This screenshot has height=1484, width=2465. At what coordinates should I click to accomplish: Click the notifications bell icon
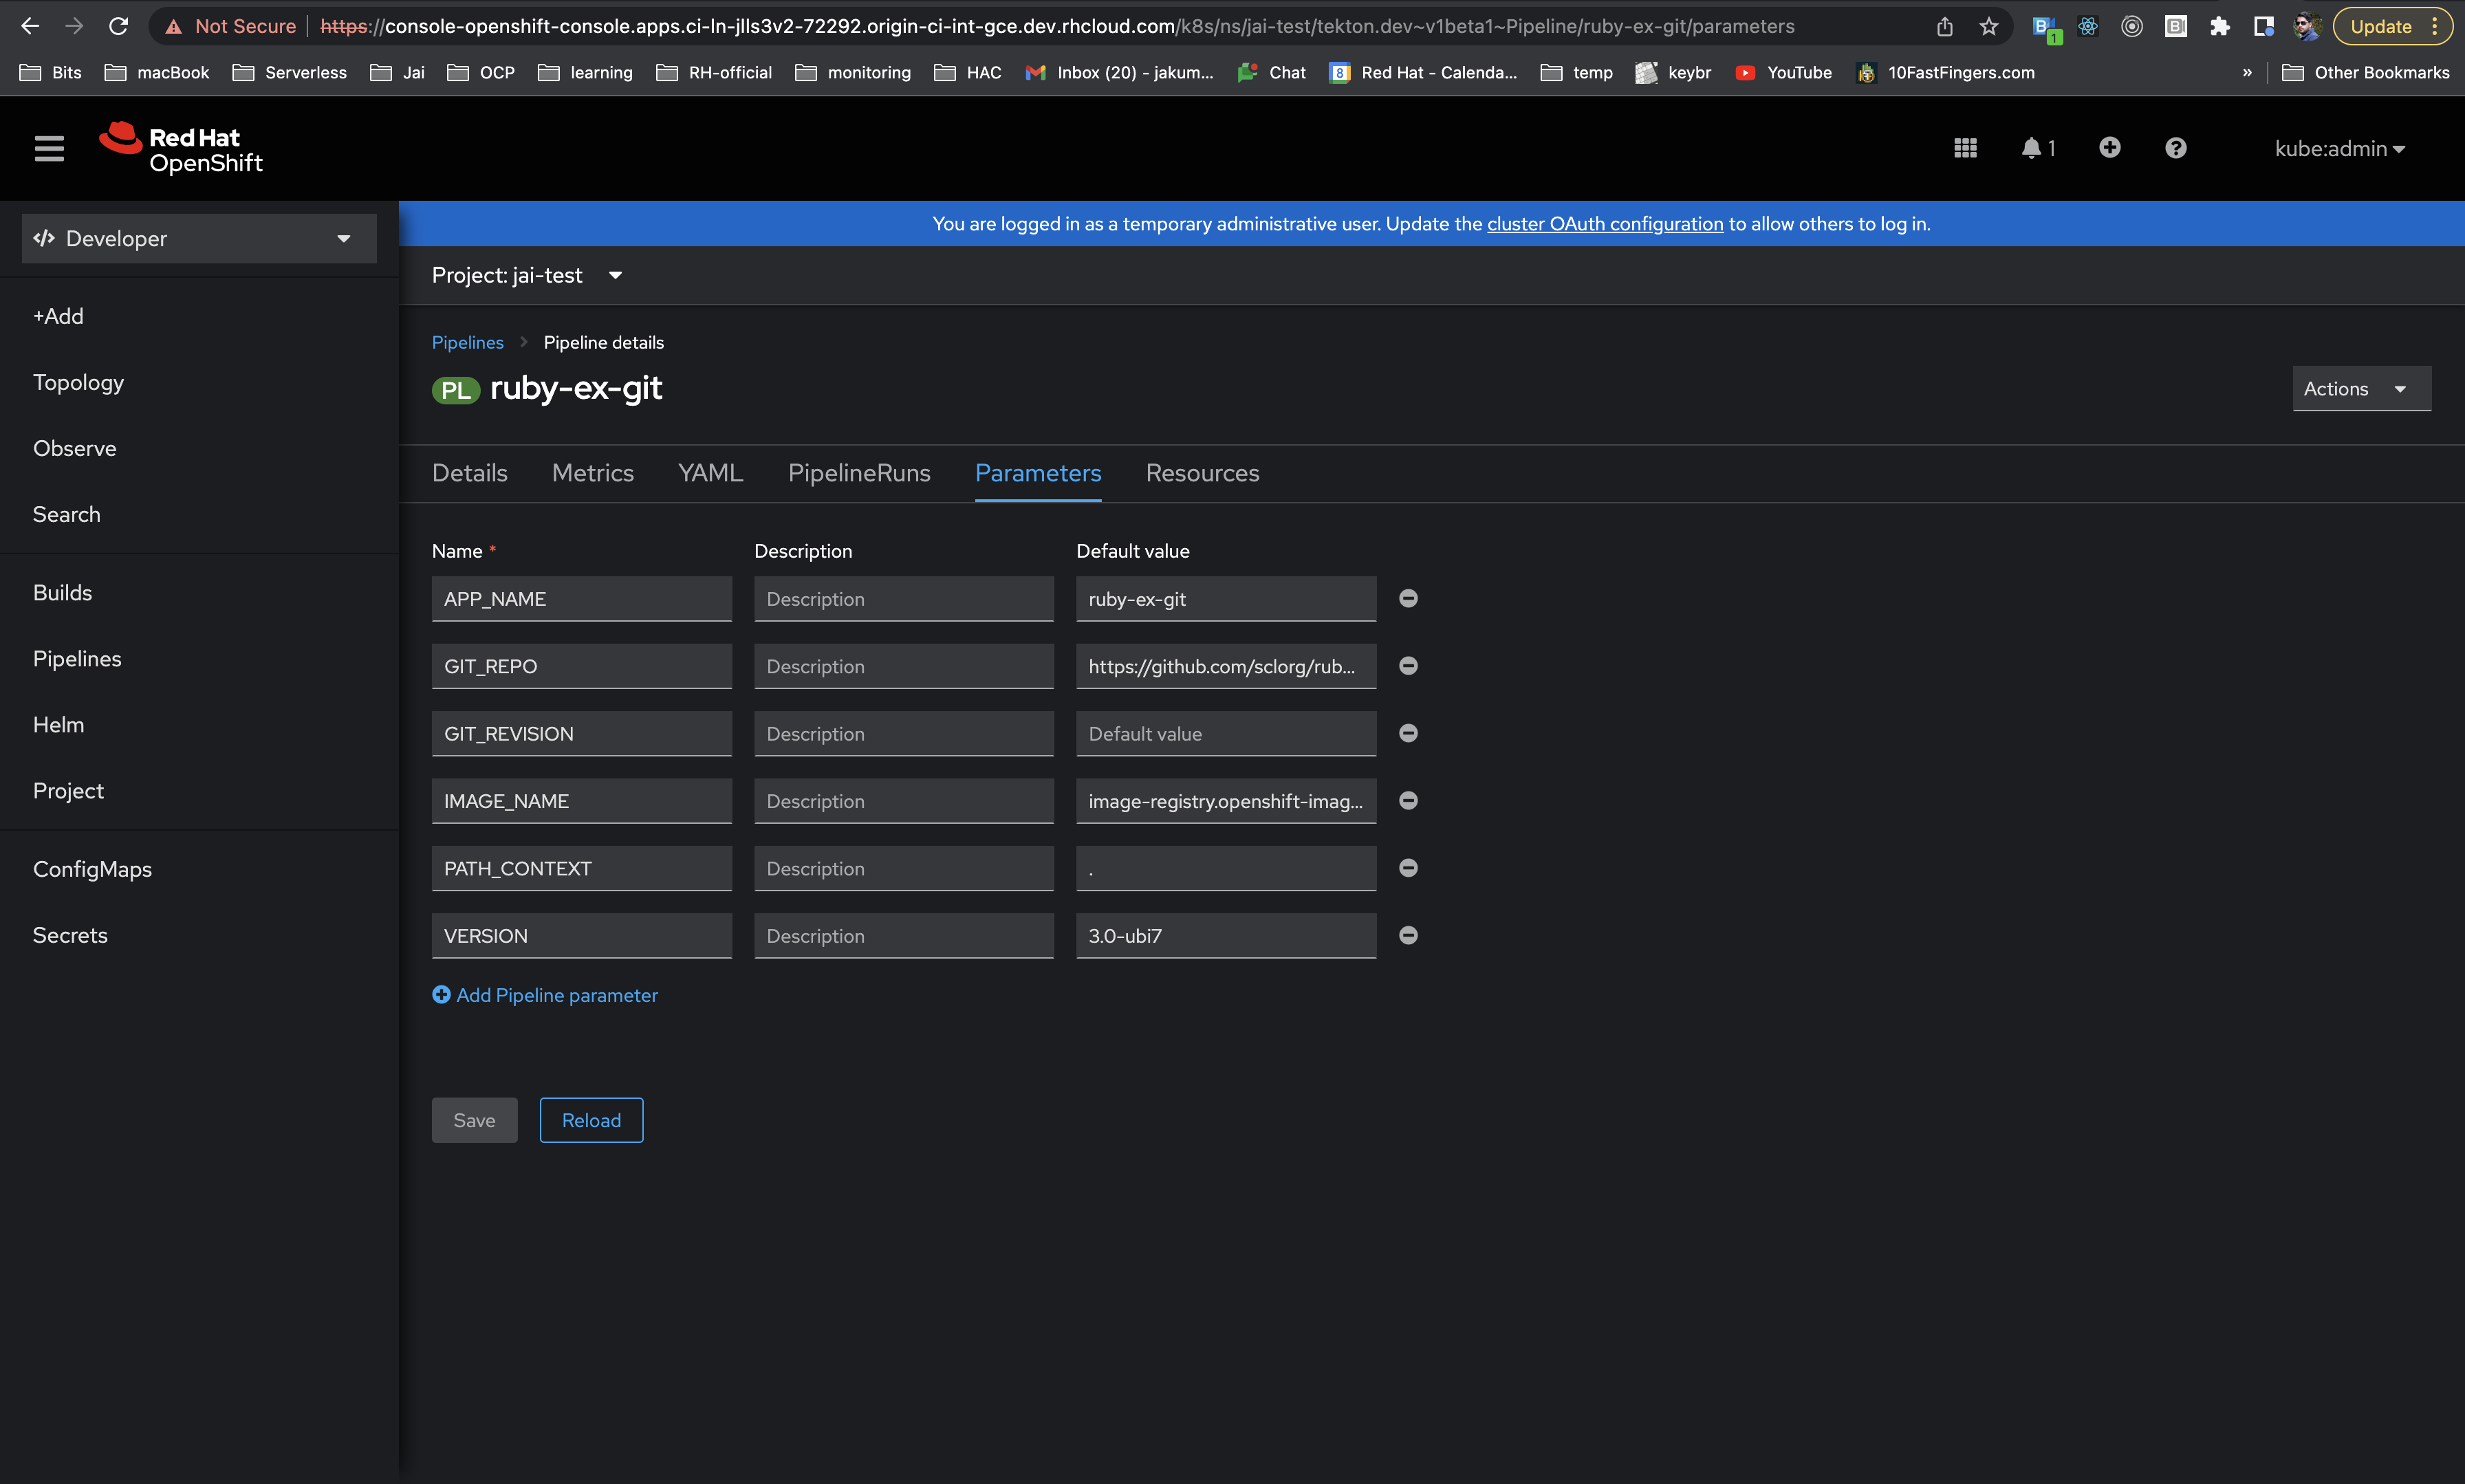(x=2031, y=148)
